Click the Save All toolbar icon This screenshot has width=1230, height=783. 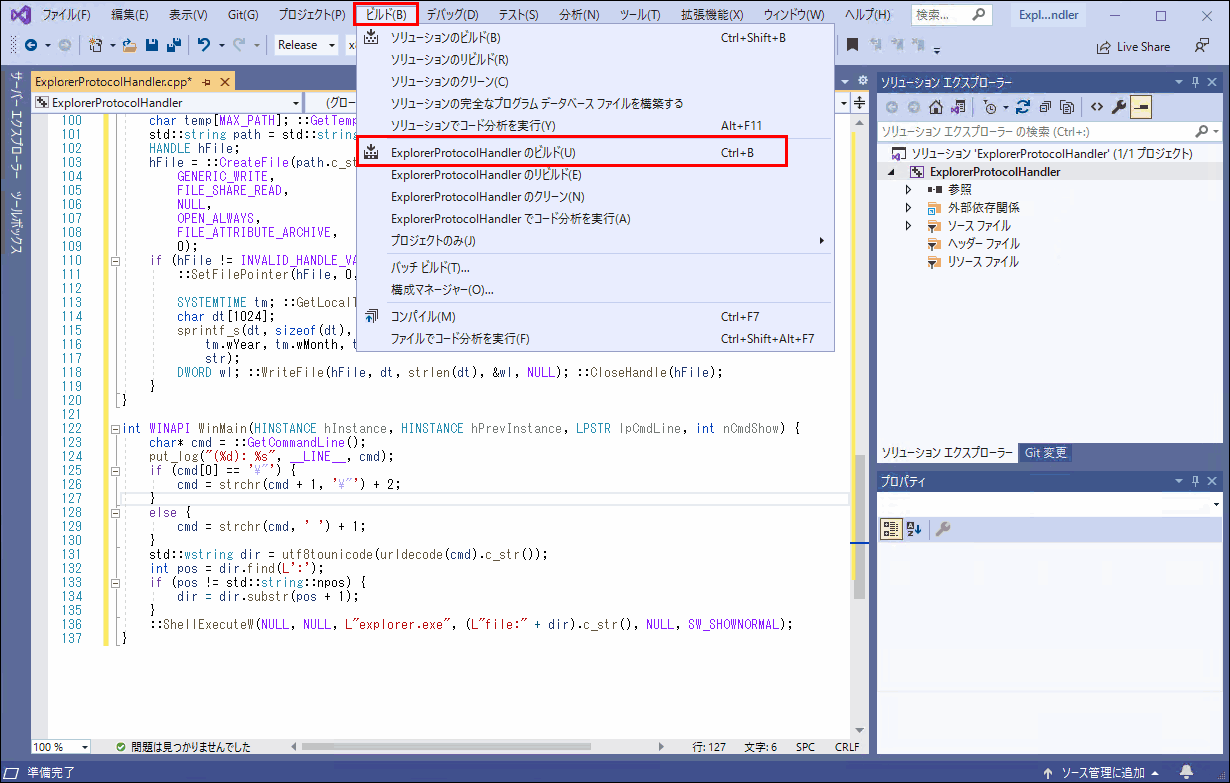point(174,45)
